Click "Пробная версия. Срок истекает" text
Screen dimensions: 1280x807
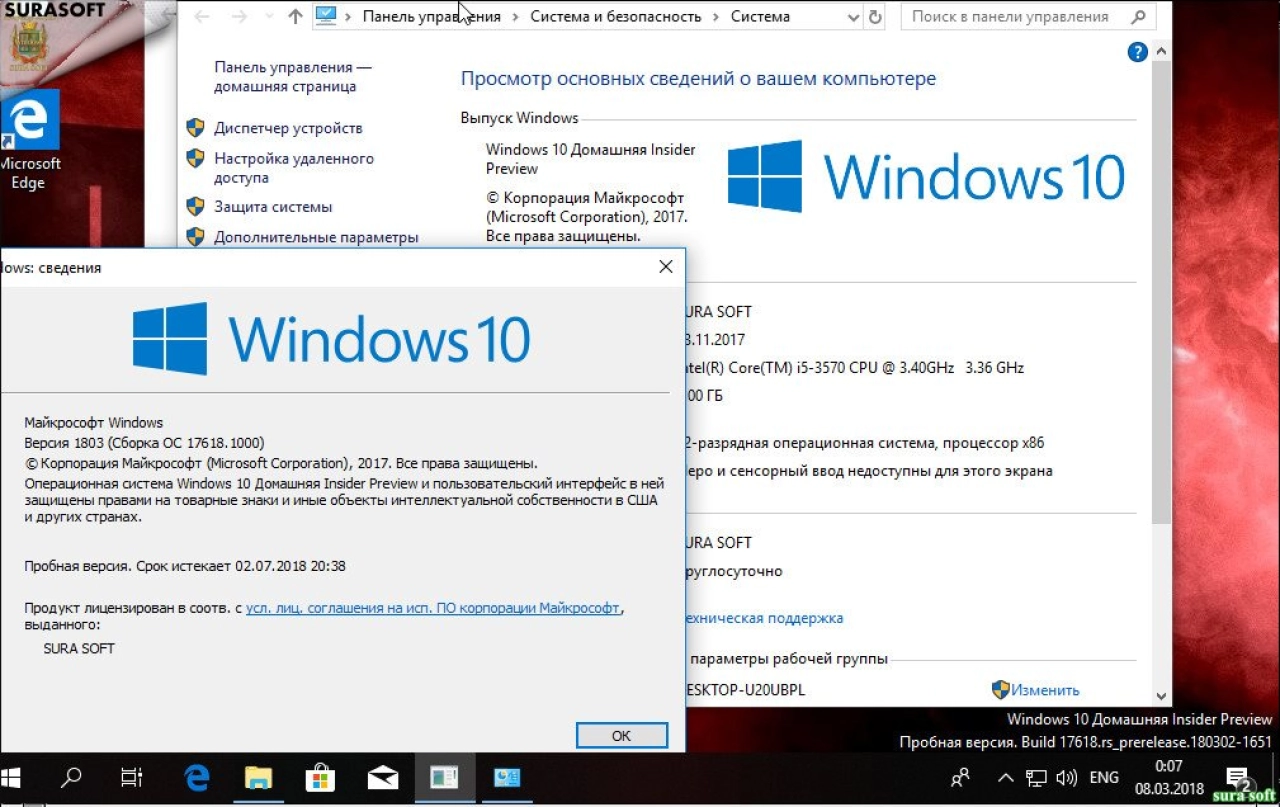coord(185,566)
